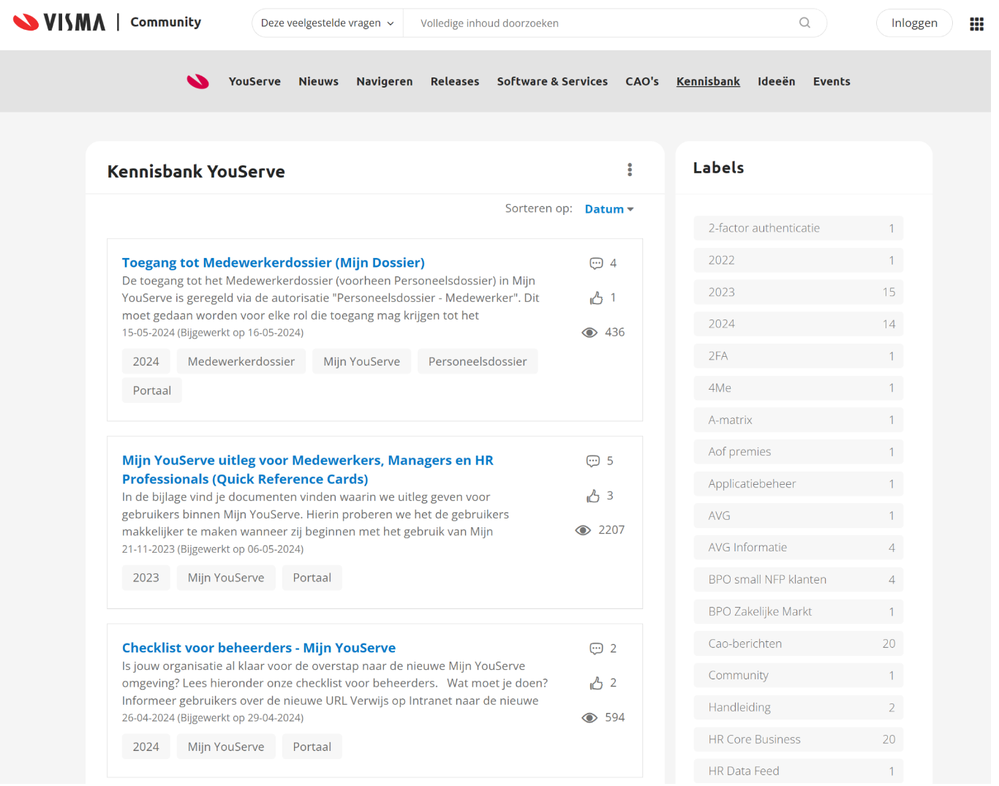Click the search magnifier icon

click(805, 23)
